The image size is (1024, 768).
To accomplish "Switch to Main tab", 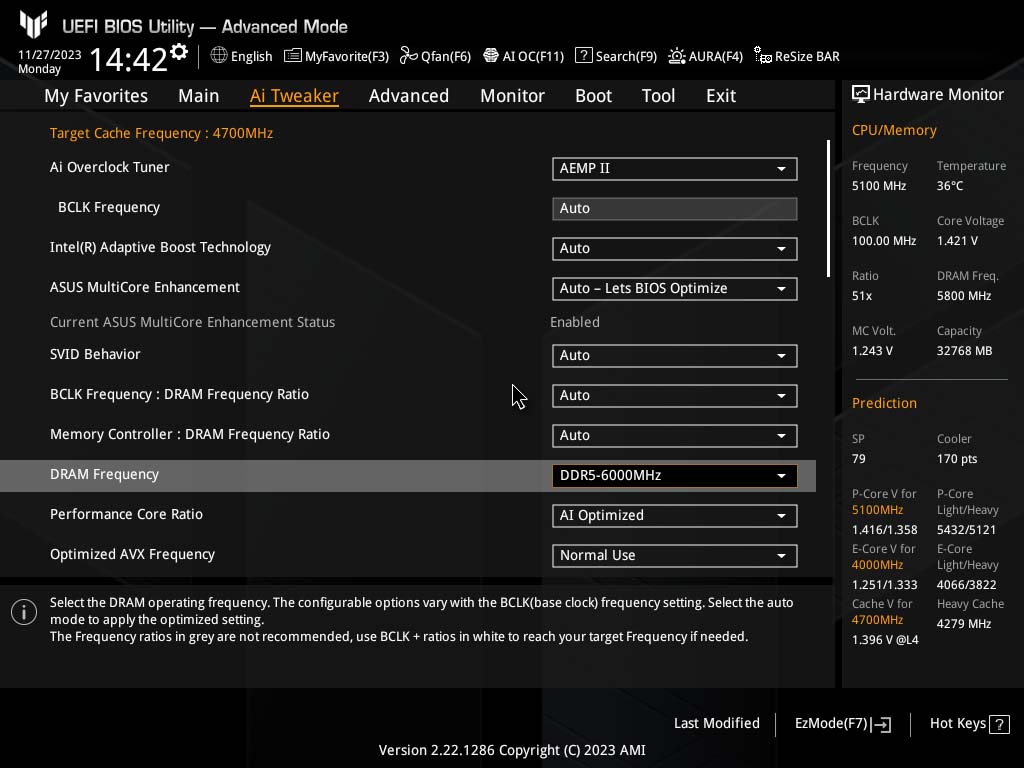I will [x=199, y=96].
